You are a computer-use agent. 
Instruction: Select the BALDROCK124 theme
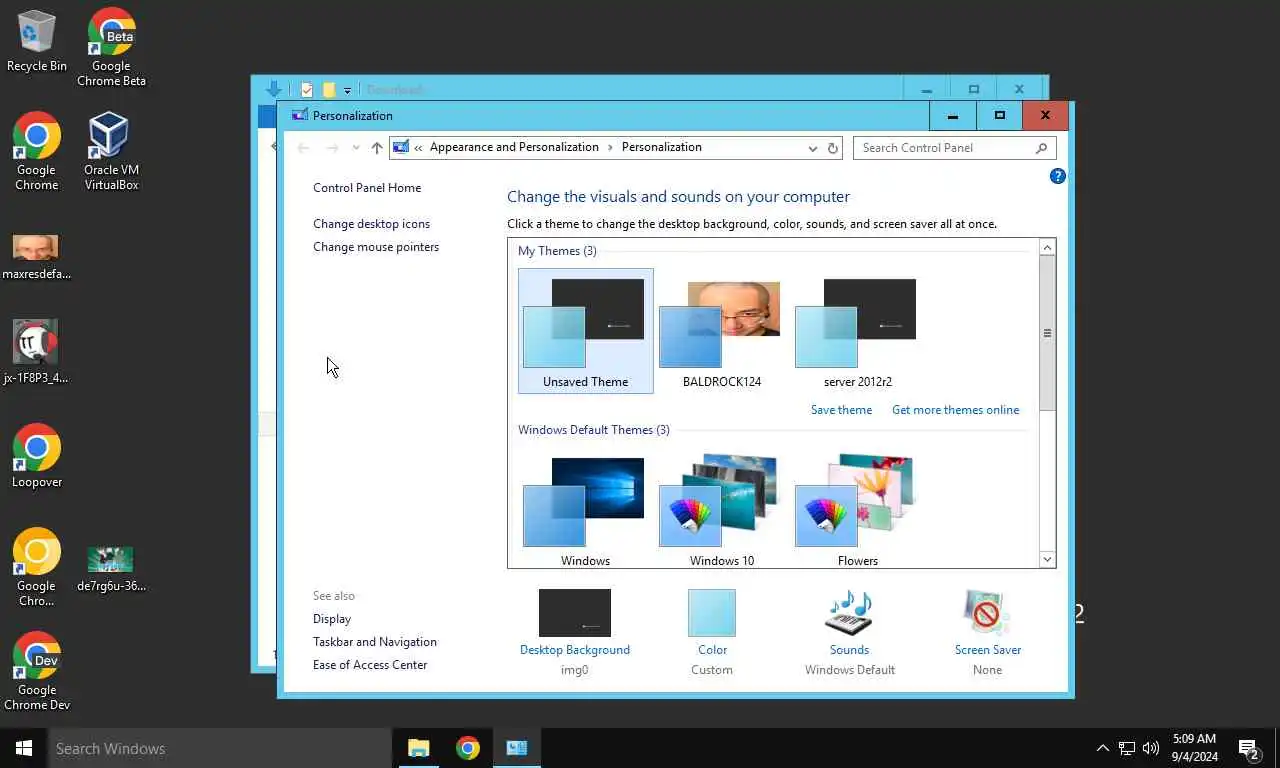[x=722, y=331]
